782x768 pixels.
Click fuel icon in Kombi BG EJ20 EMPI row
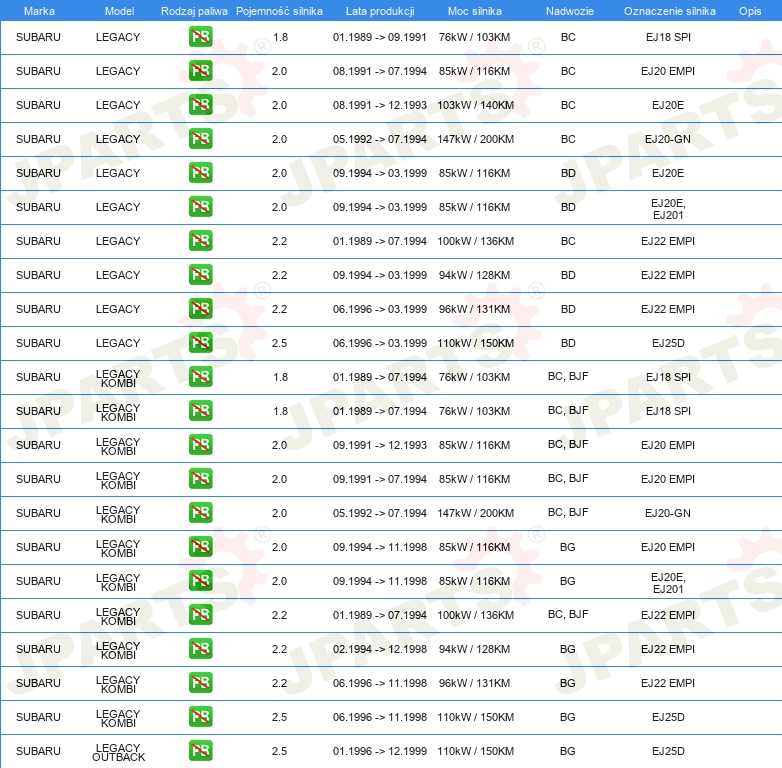click(x=200, y=547)
